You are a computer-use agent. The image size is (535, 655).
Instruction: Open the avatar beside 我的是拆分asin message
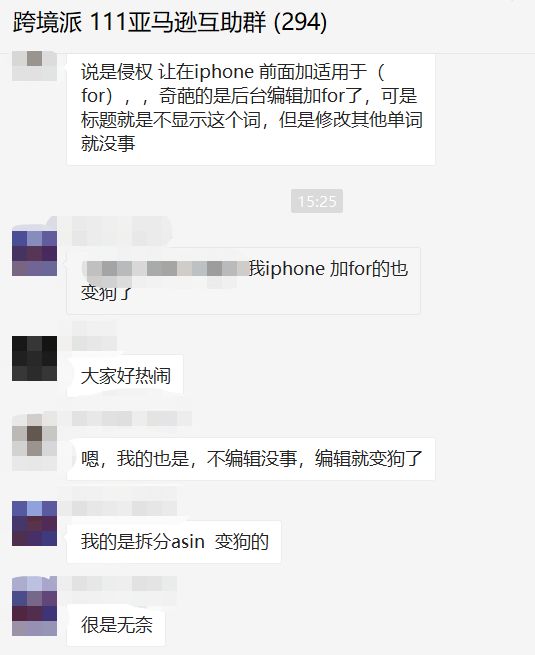pyautogui.click(x=34, y=524)
